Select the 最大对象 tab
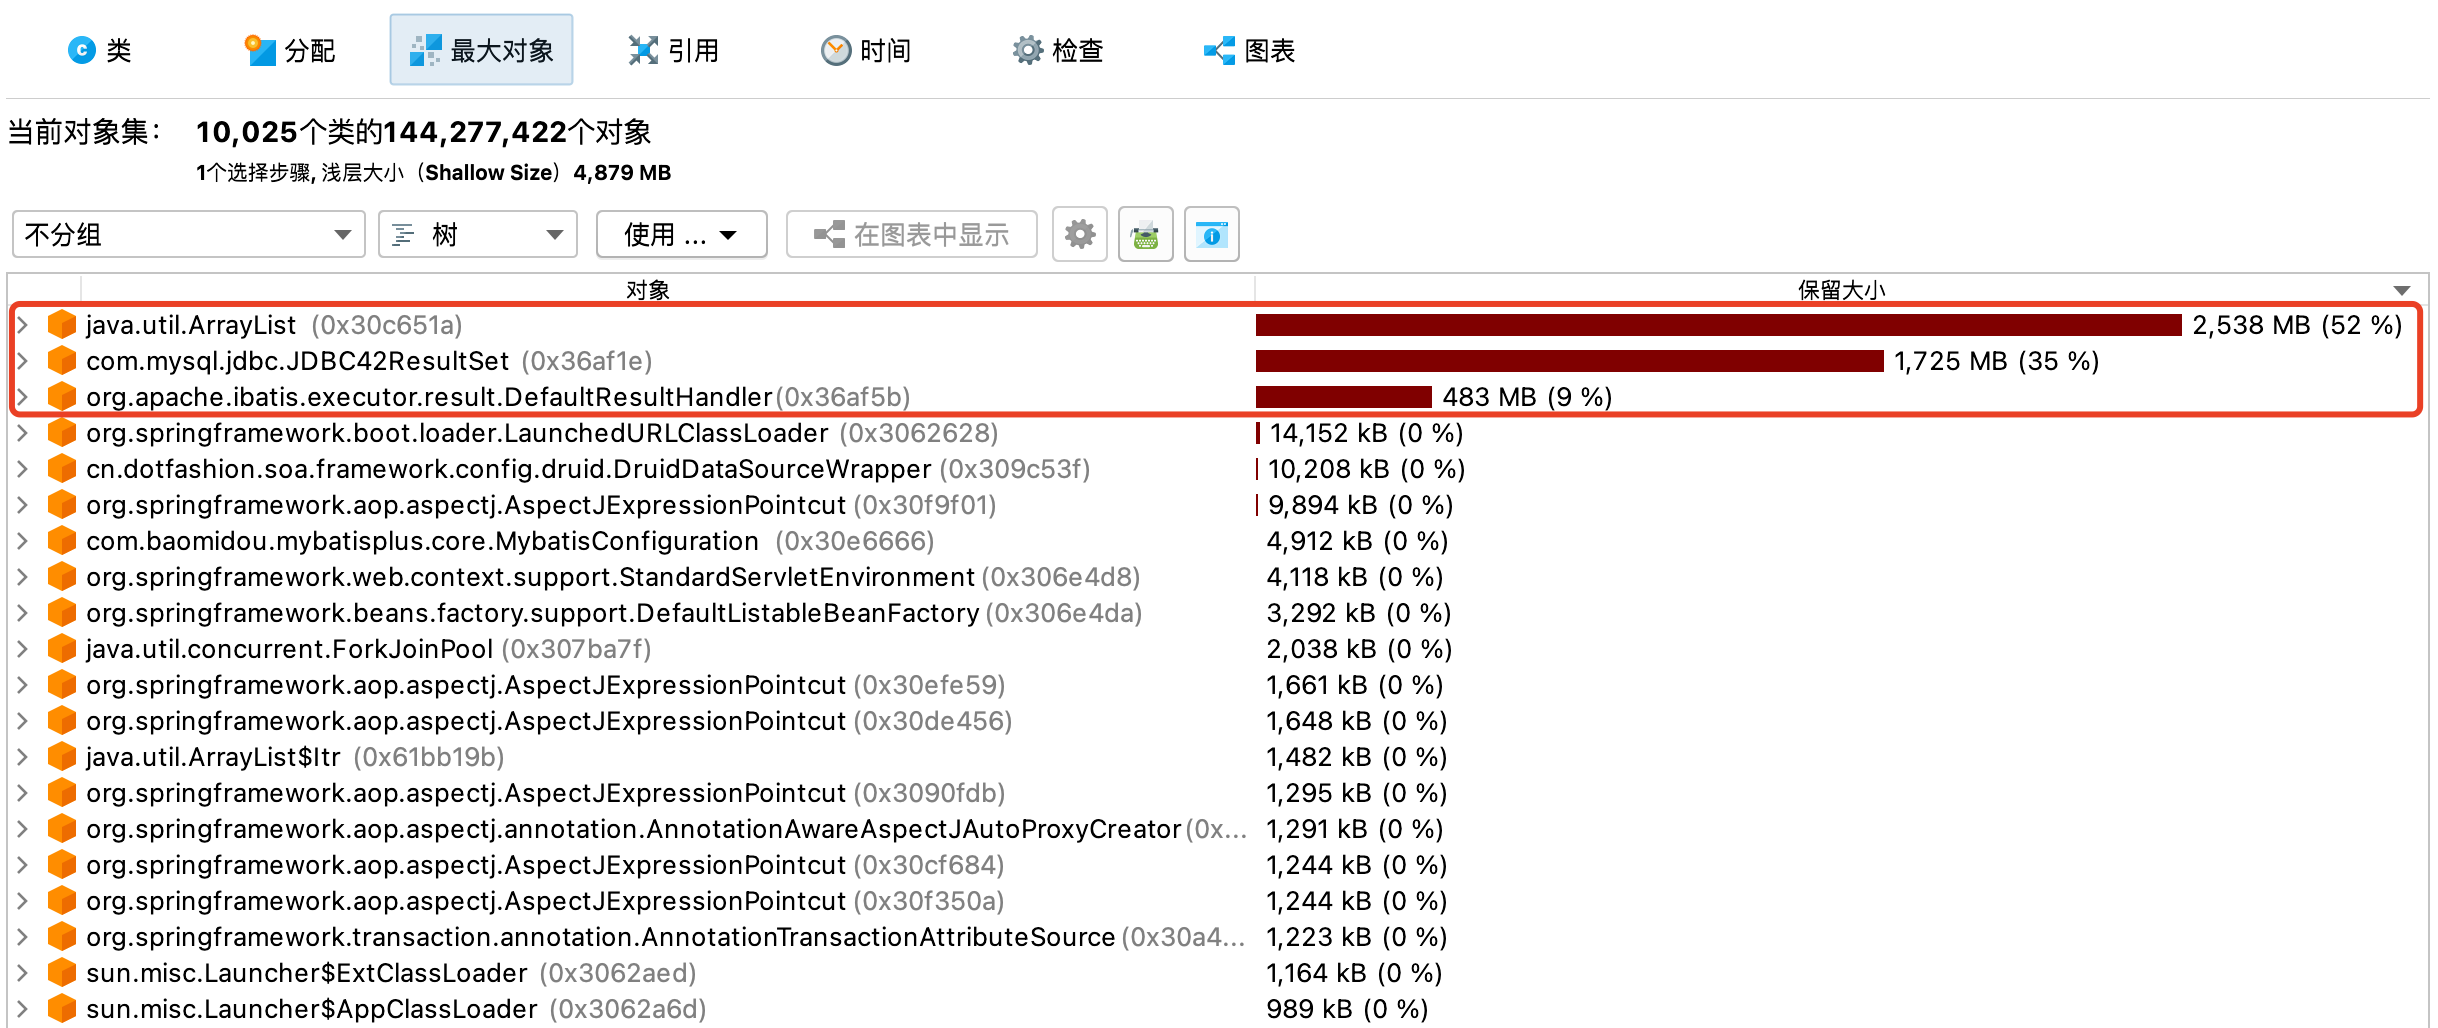Screen dimensions: 2438x1028 point(481,50)
